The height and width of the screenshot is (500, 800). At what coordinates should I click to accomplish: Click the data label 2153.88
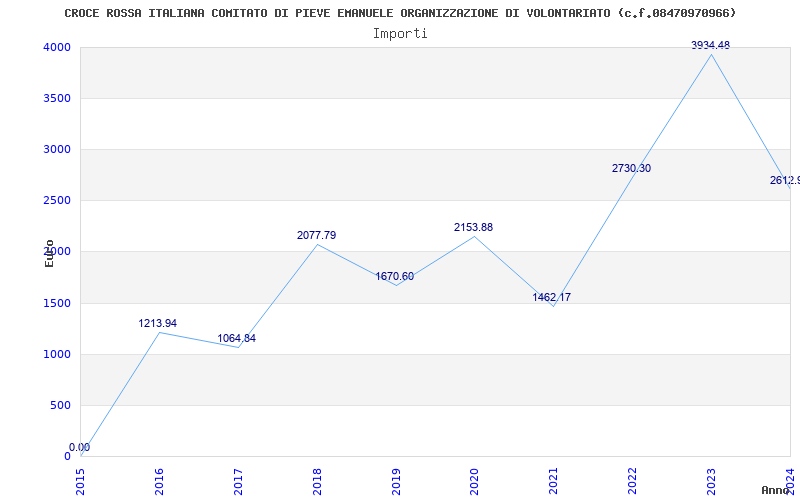[x=473, y=227]
